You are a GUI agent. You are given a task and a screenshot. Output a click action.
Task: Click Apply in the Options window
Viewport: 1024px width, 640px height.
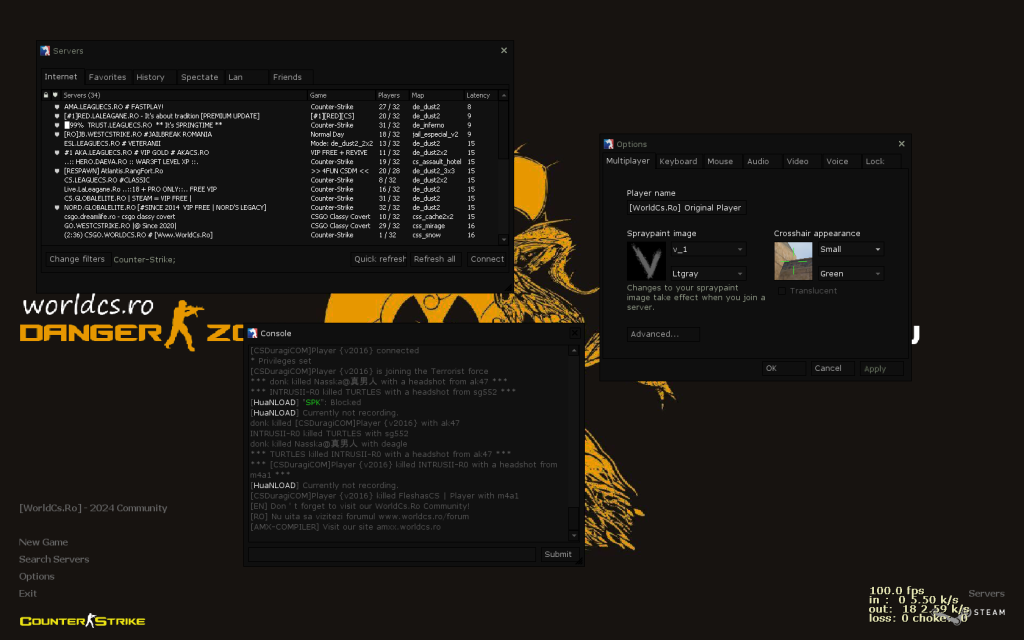click(x=881, y=368)
